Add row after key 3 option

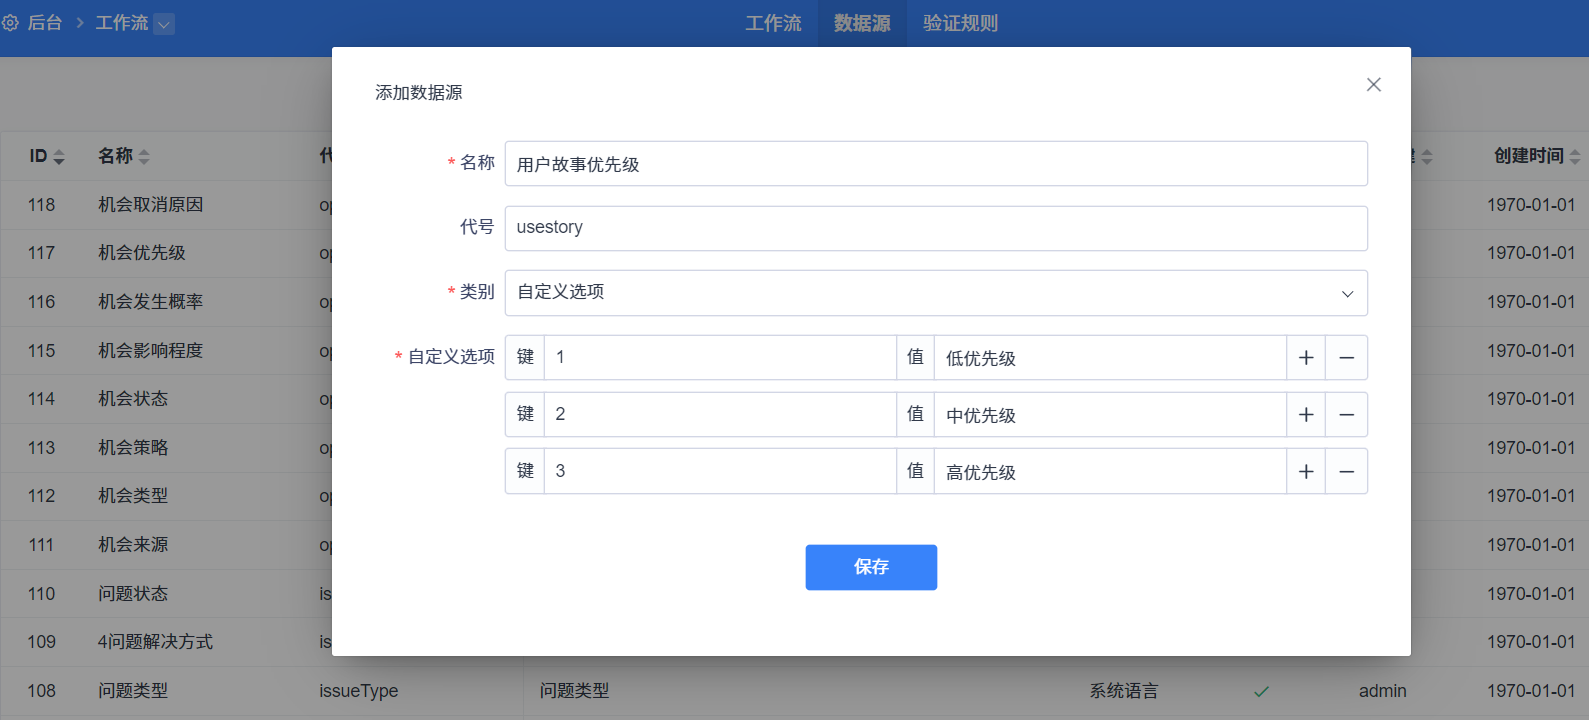[x=1306, y=472]
